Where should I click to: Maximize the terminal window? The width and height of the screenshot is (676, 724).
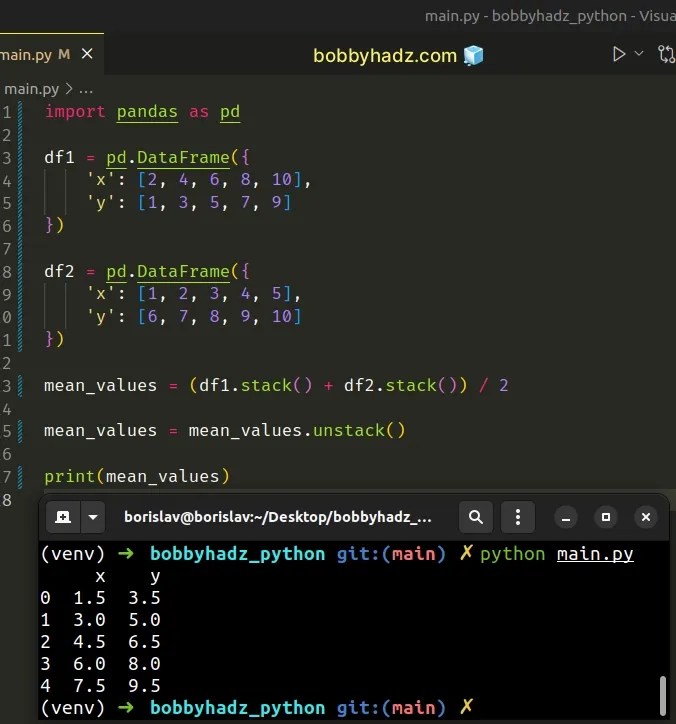point(606,517)
